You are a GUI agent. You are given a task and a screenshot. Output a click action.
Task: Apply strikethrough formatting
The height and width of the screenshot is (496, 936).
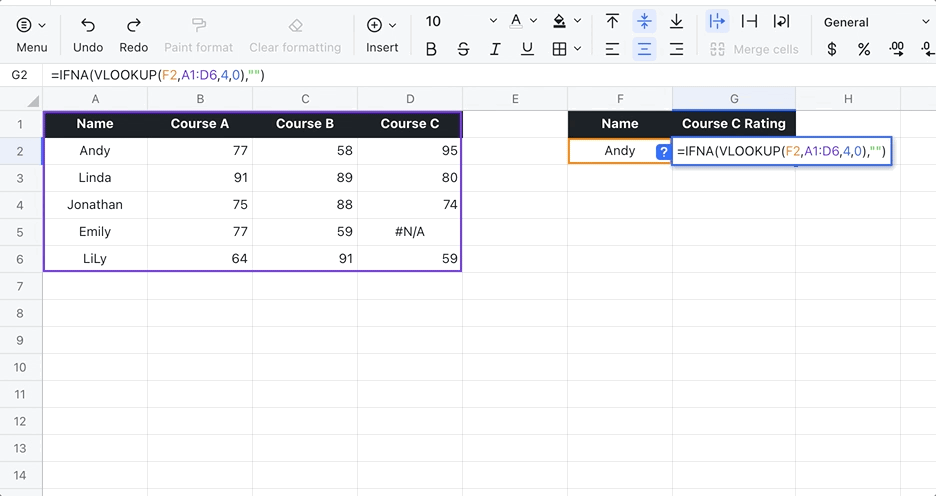(463, 49)
